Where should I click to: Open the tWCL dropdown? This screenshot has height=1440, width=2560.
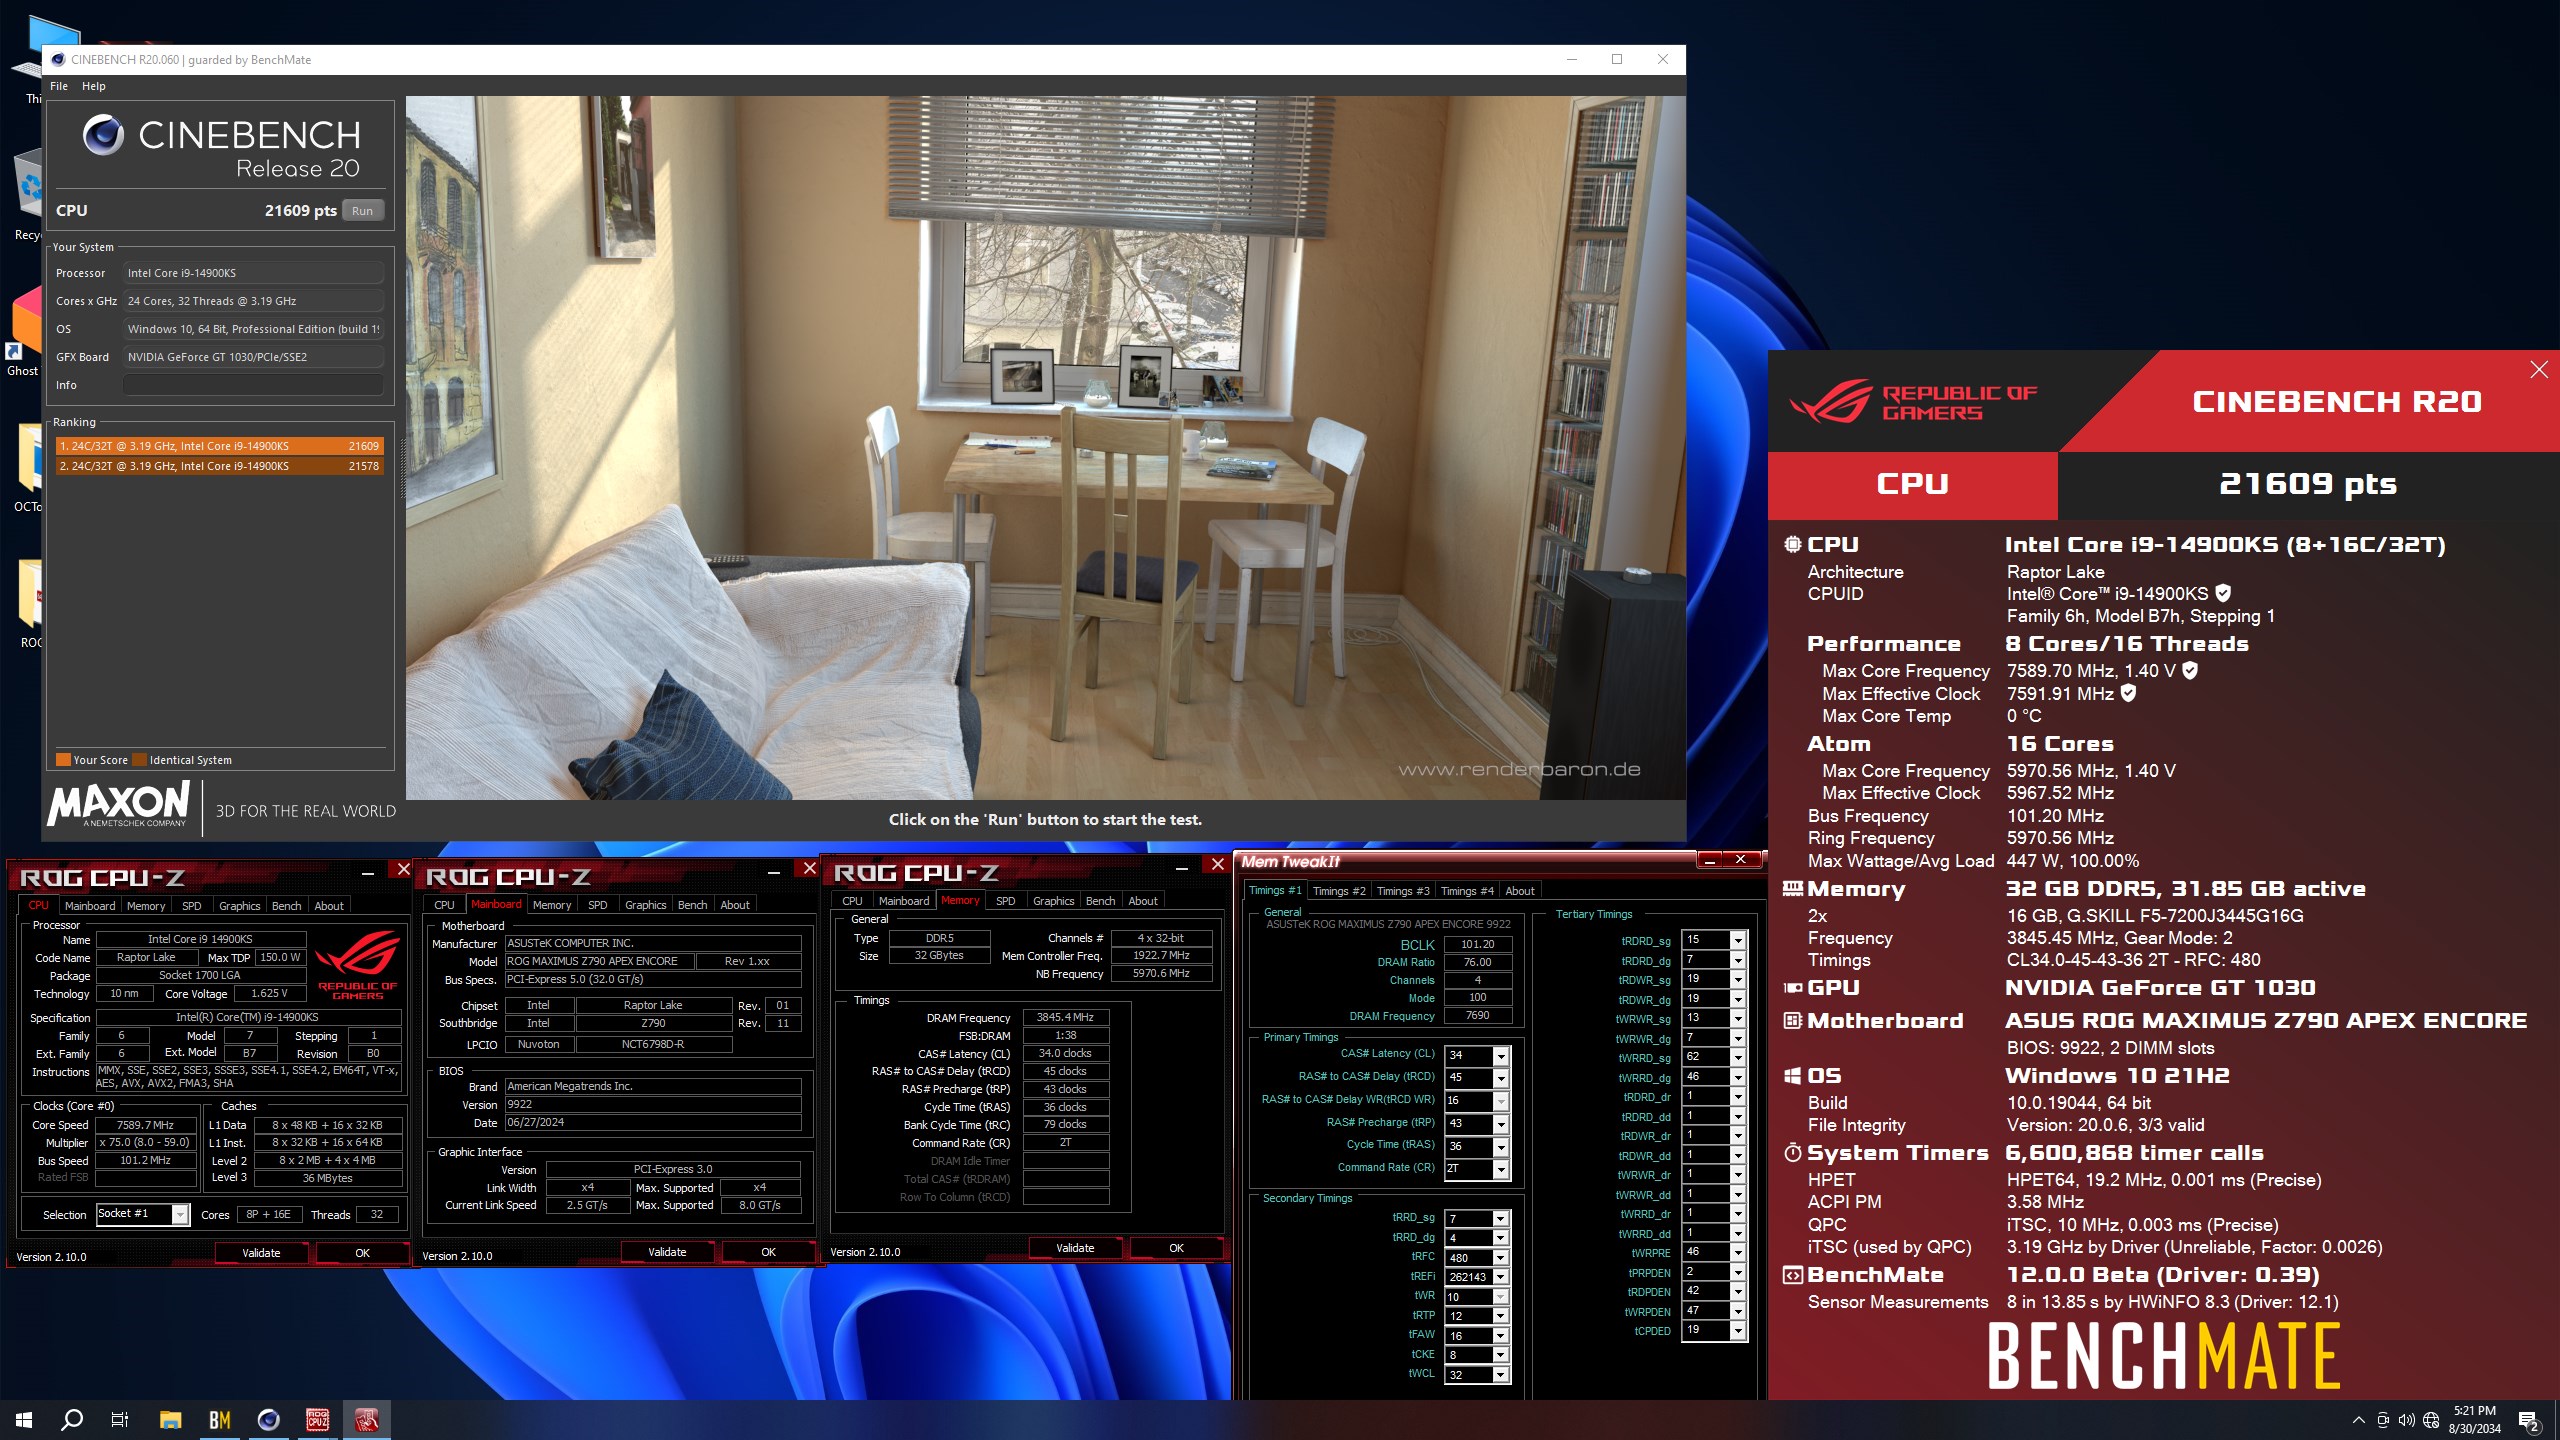coord(1500,1375)
